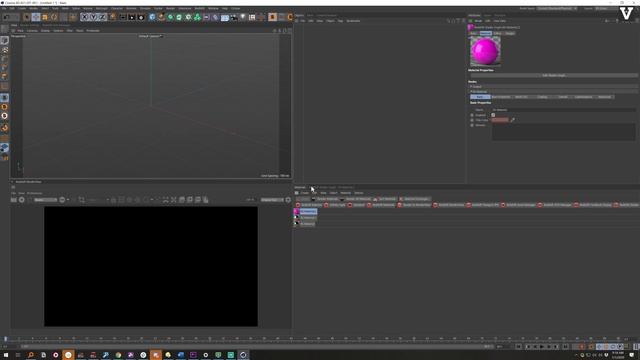
Task: Toggle Autokeying button in timeline
Action: pos(591,347)
